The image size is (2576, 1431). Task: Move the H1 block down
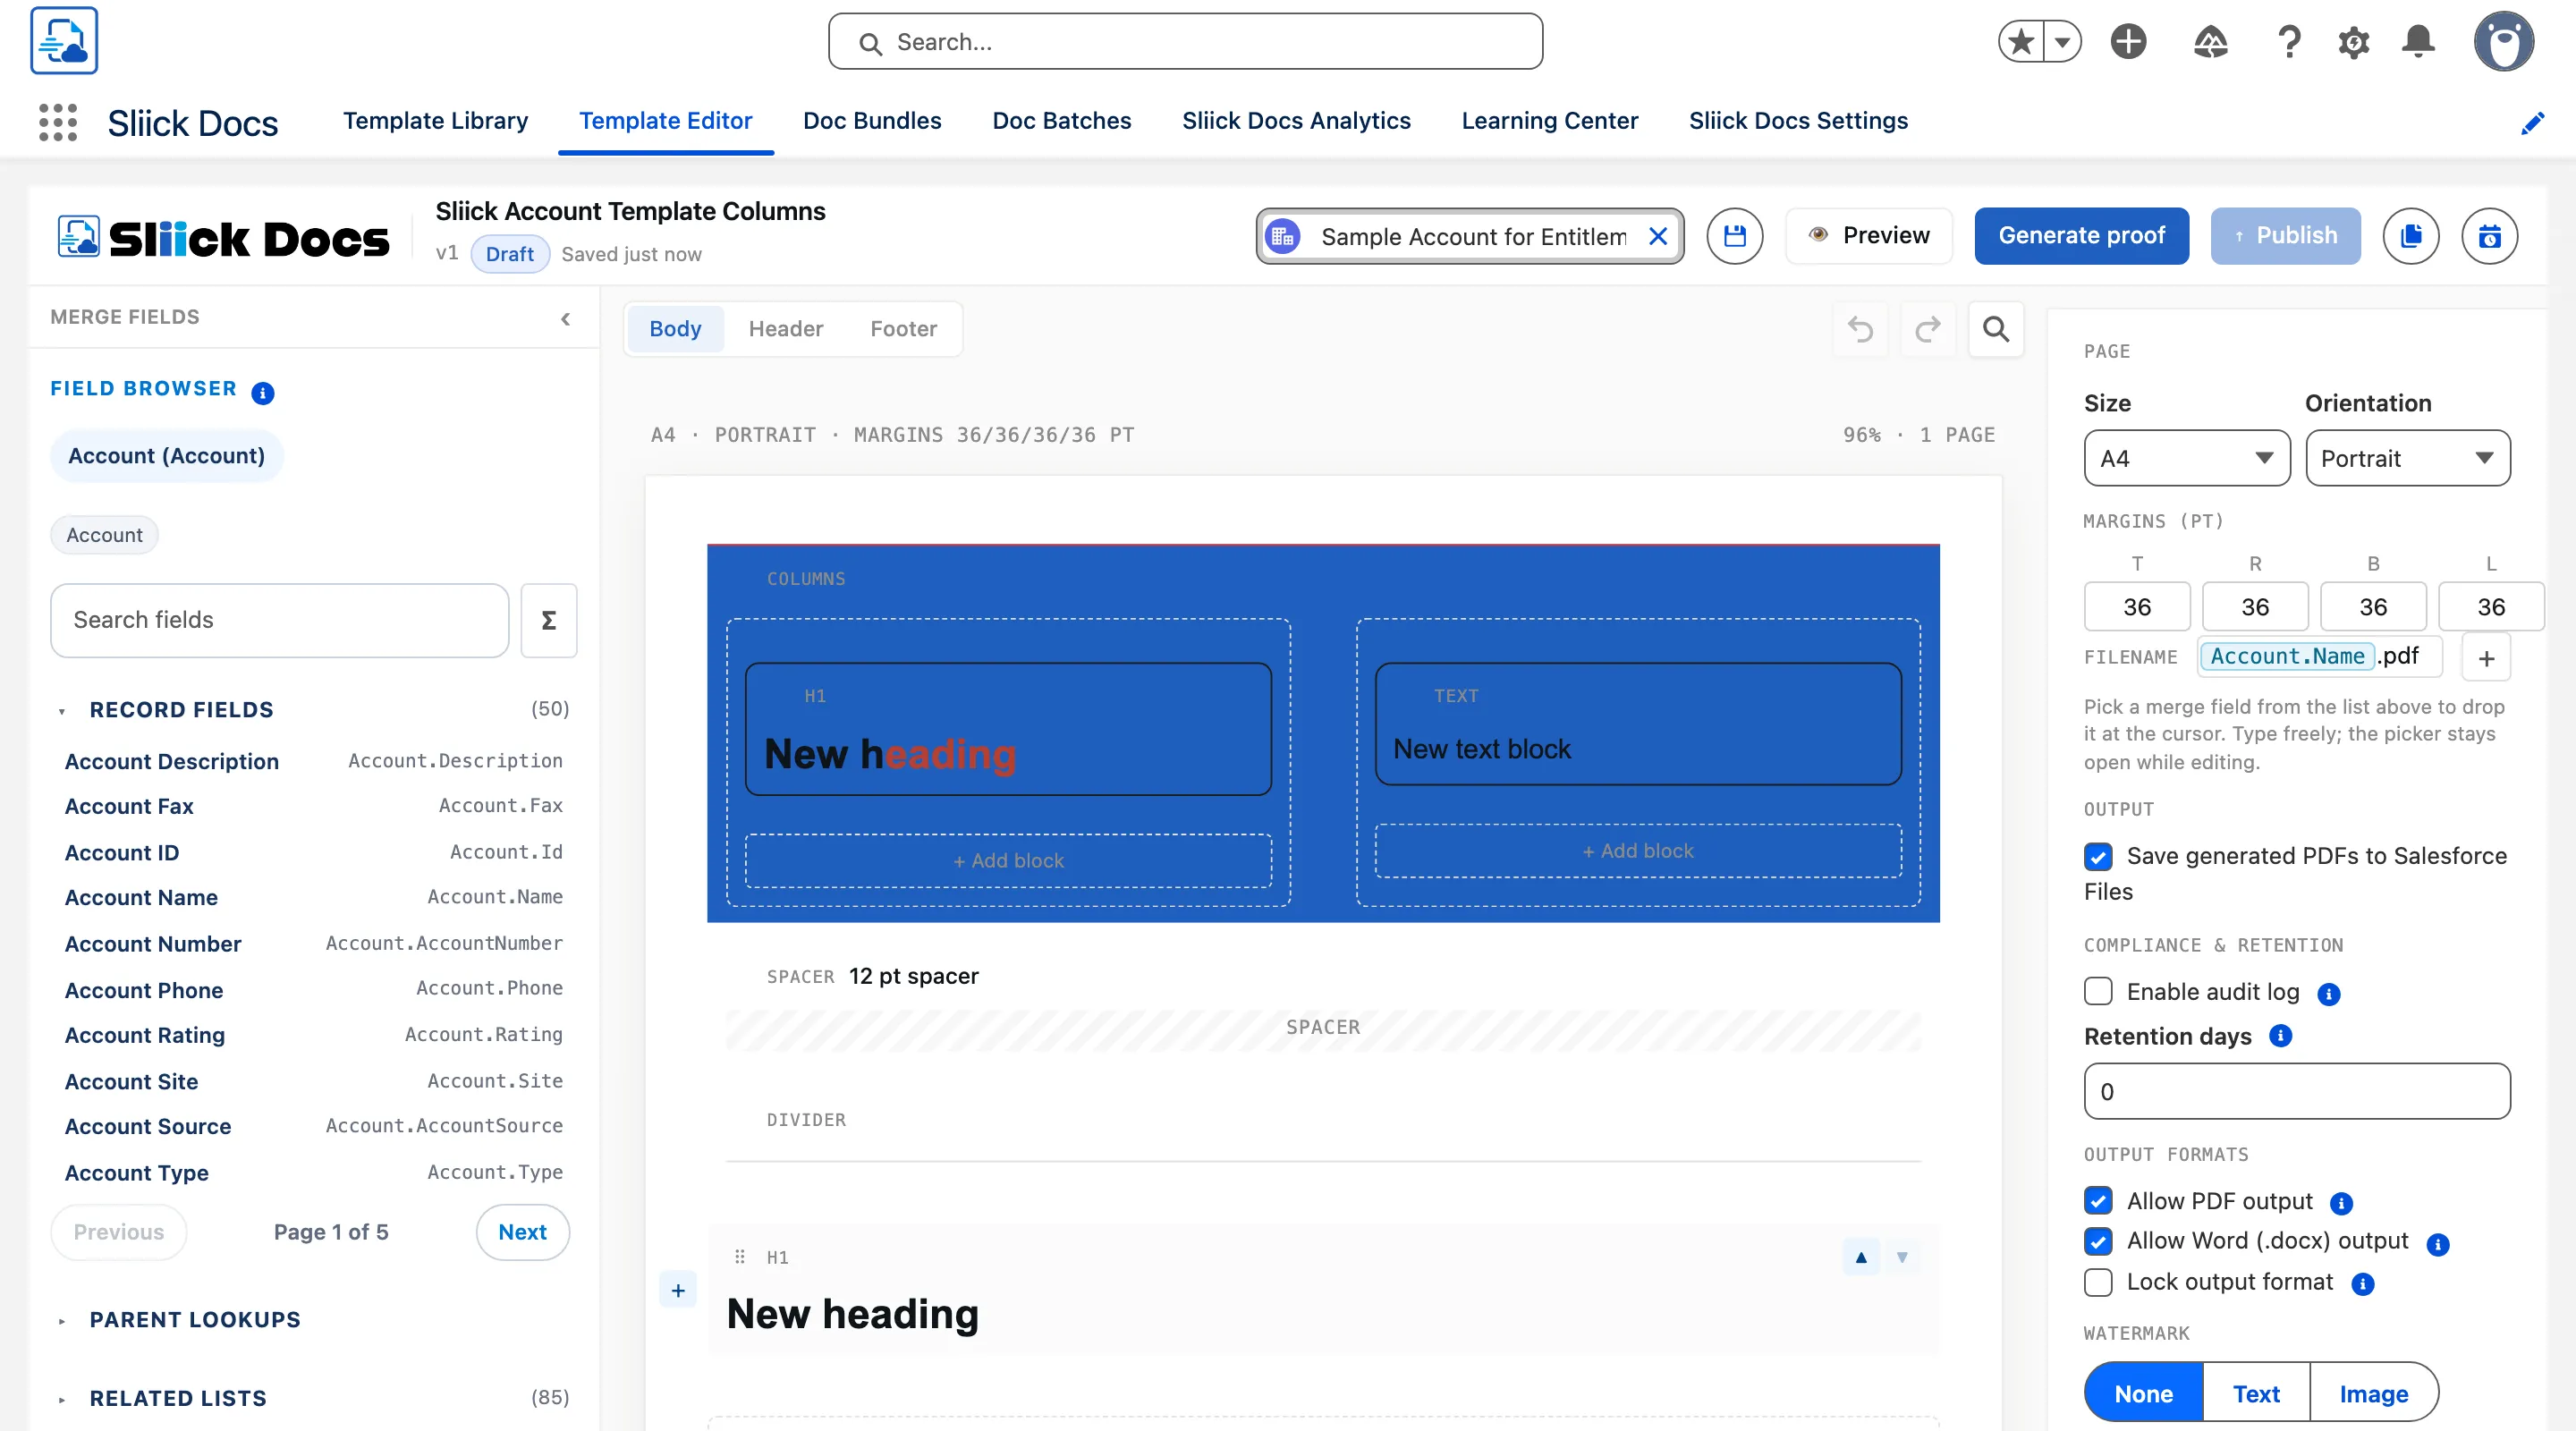pos(1902,1257)
